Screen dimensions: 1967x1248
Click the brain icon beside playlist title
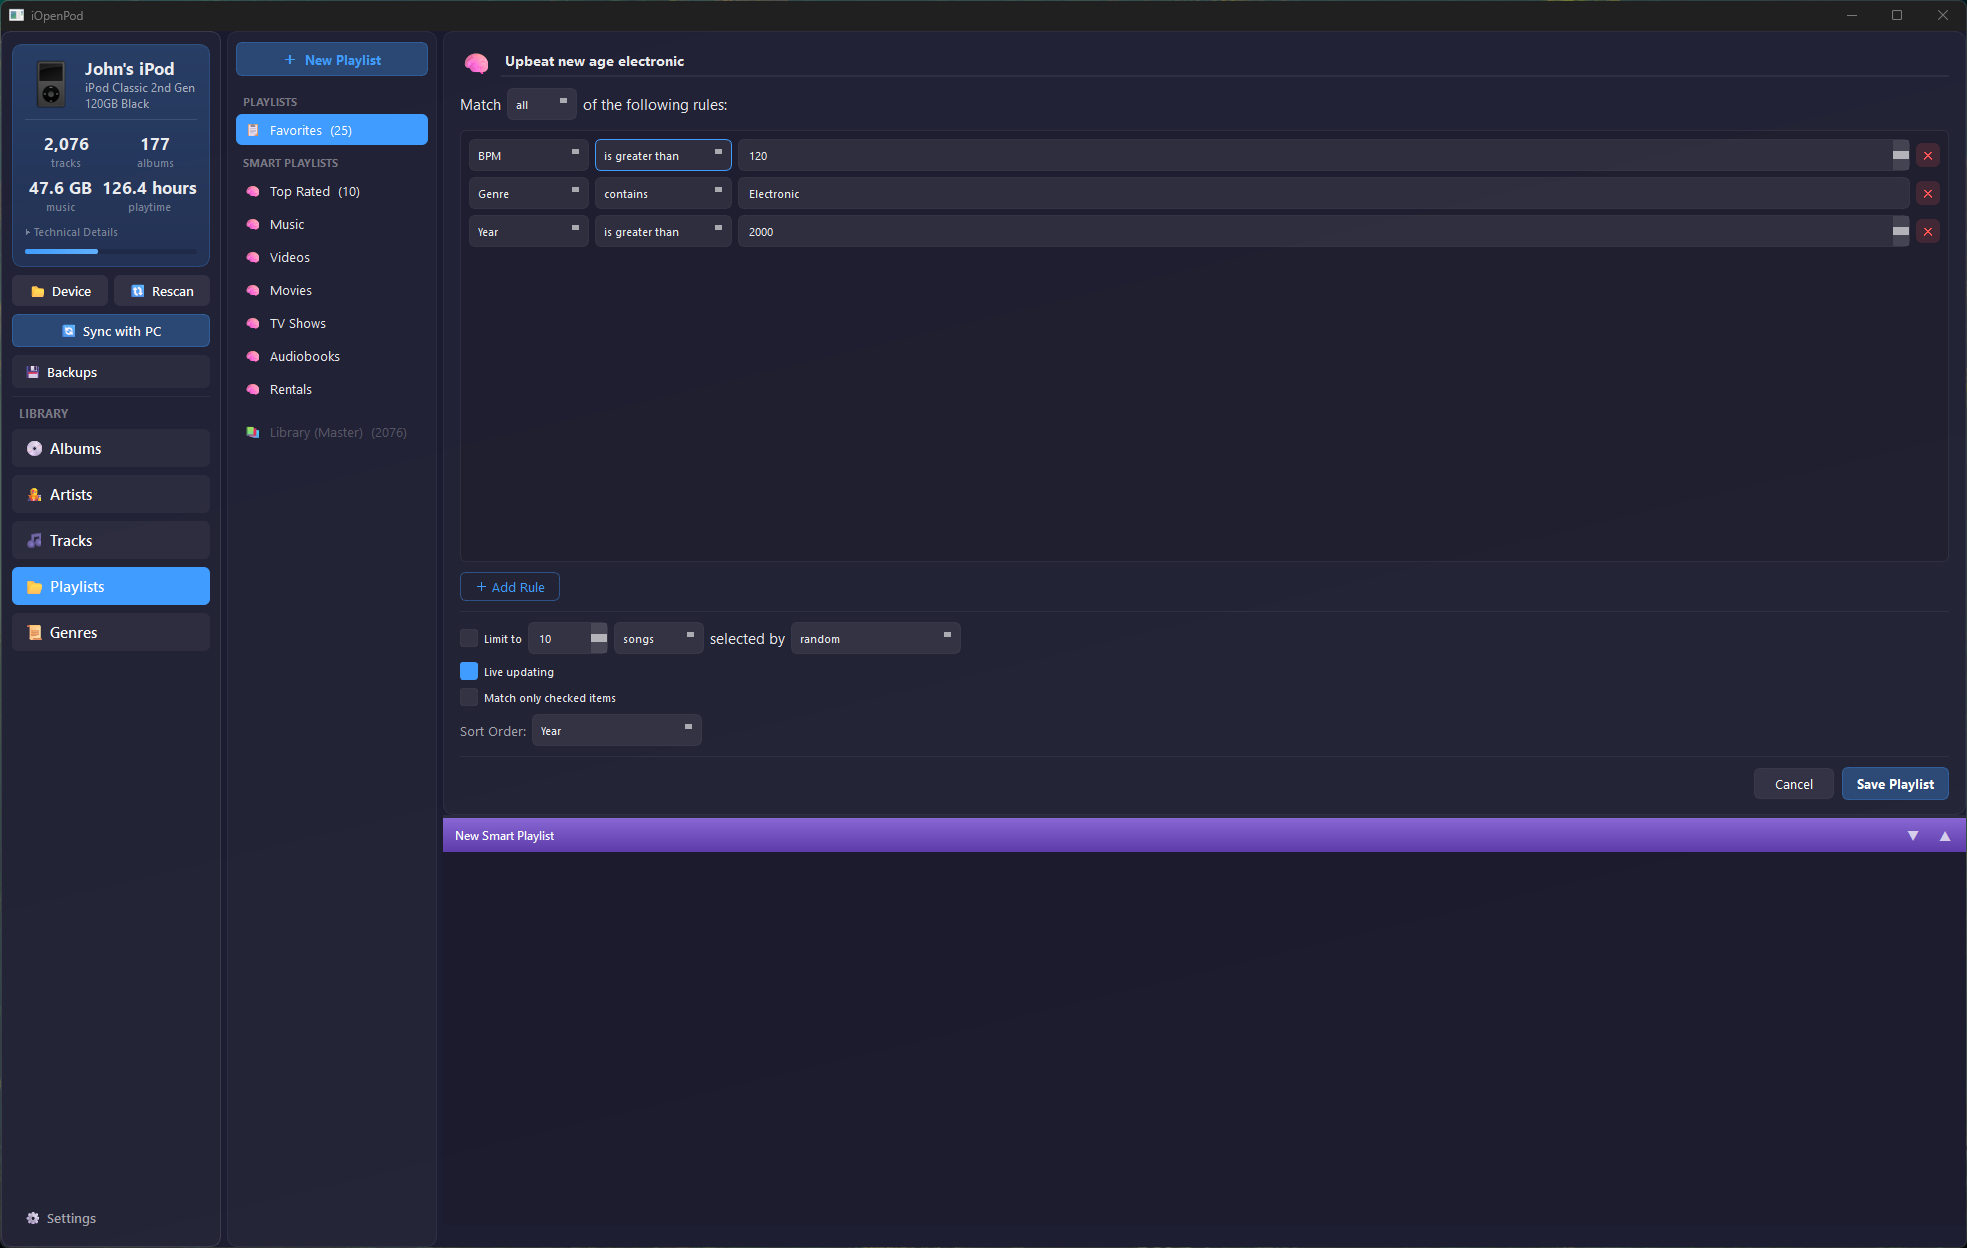477,63
